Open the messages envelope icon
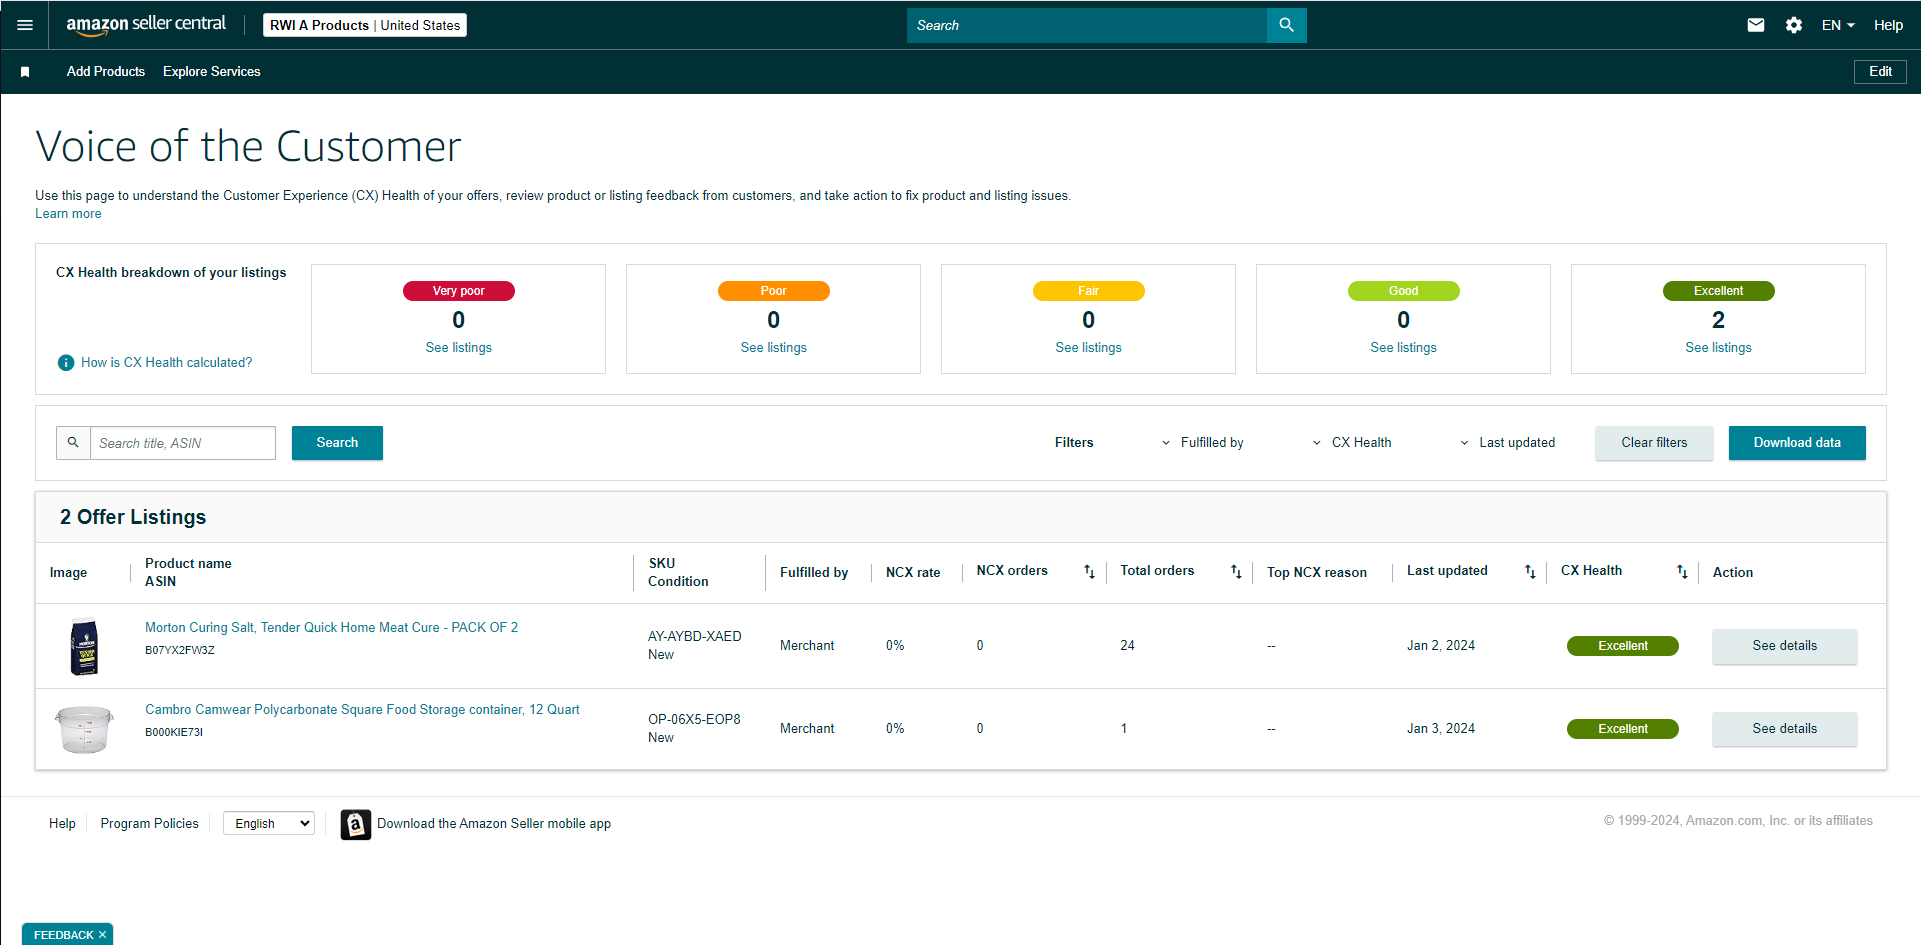 point(1755,25)
